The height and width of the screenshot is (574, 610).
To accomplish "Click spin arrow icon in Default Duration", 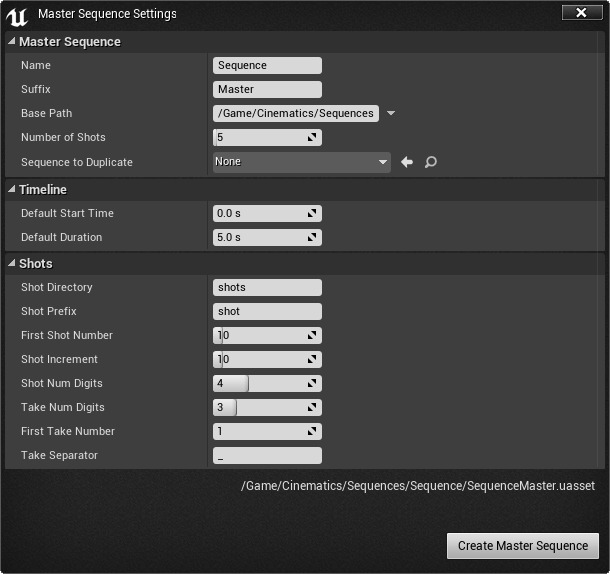I will pyautogui.click(x=312, y=237).
